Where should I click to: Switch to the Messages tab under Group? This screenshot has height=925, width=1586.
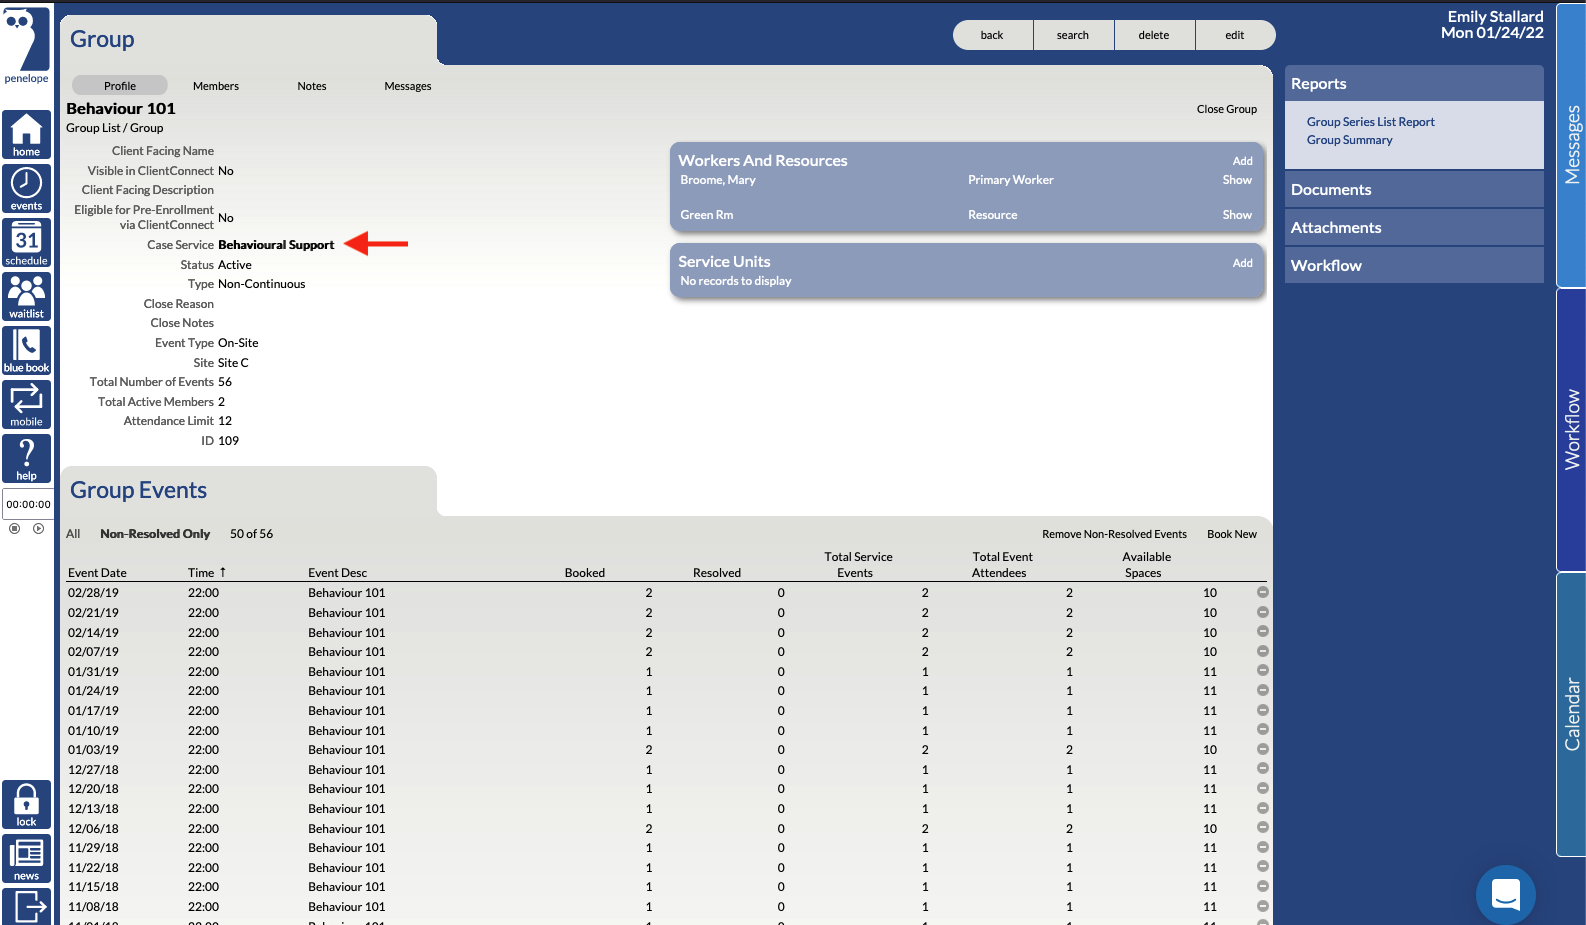[x=408, y=86]
